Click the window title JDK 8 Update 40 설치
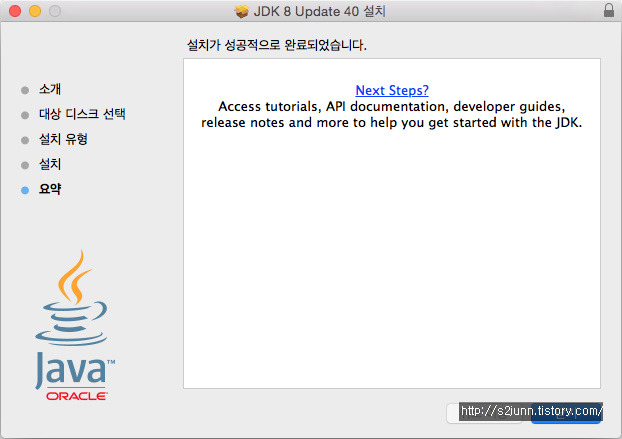This screenshot has height=439, width=622. click(x=320, y=11)
